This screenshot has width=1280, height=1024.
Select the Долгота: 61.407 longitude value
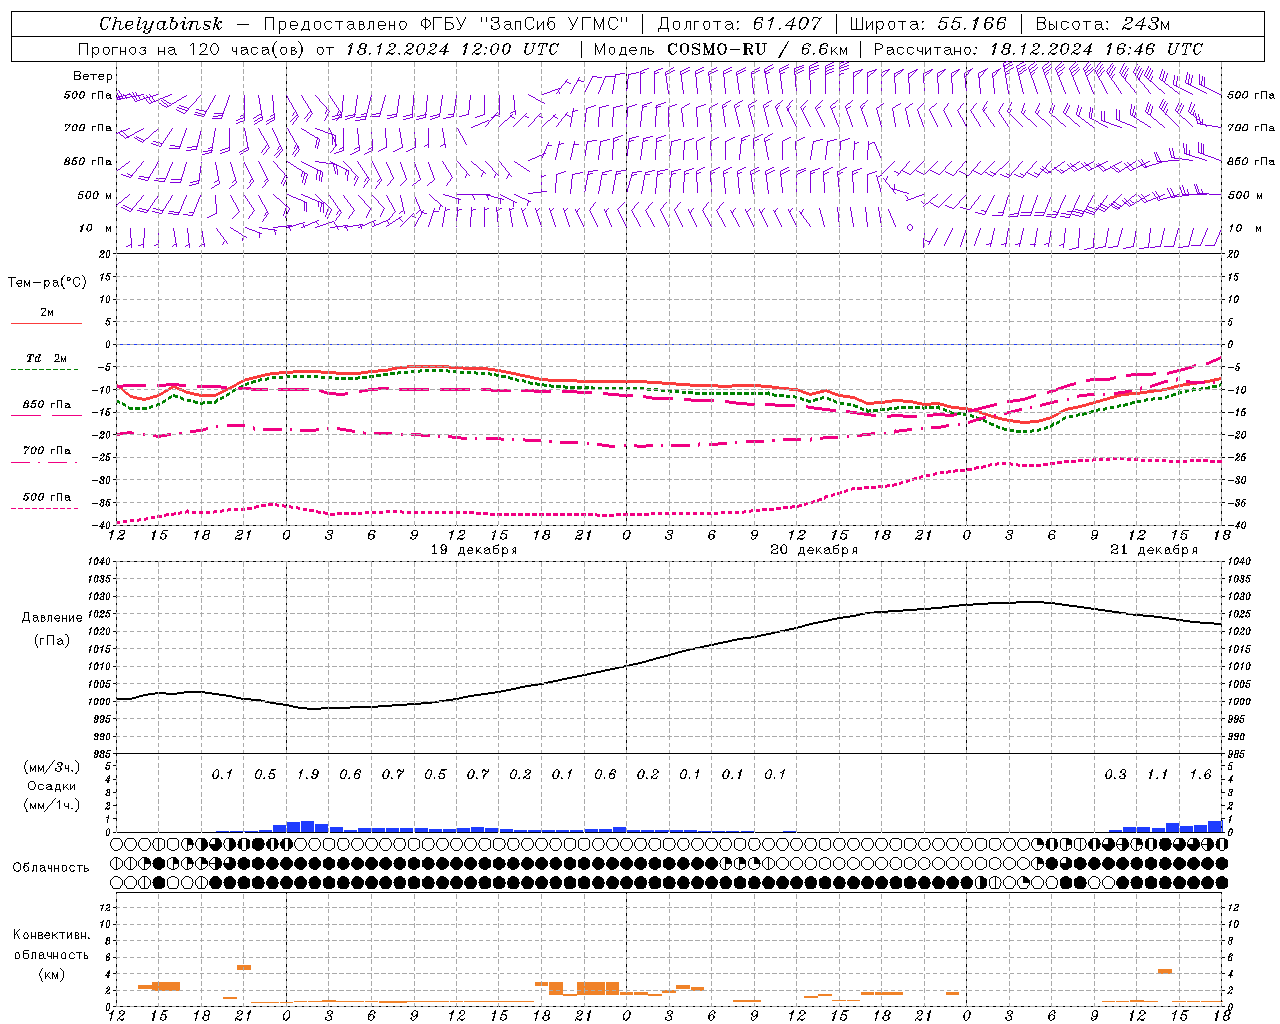pos(739,24)
